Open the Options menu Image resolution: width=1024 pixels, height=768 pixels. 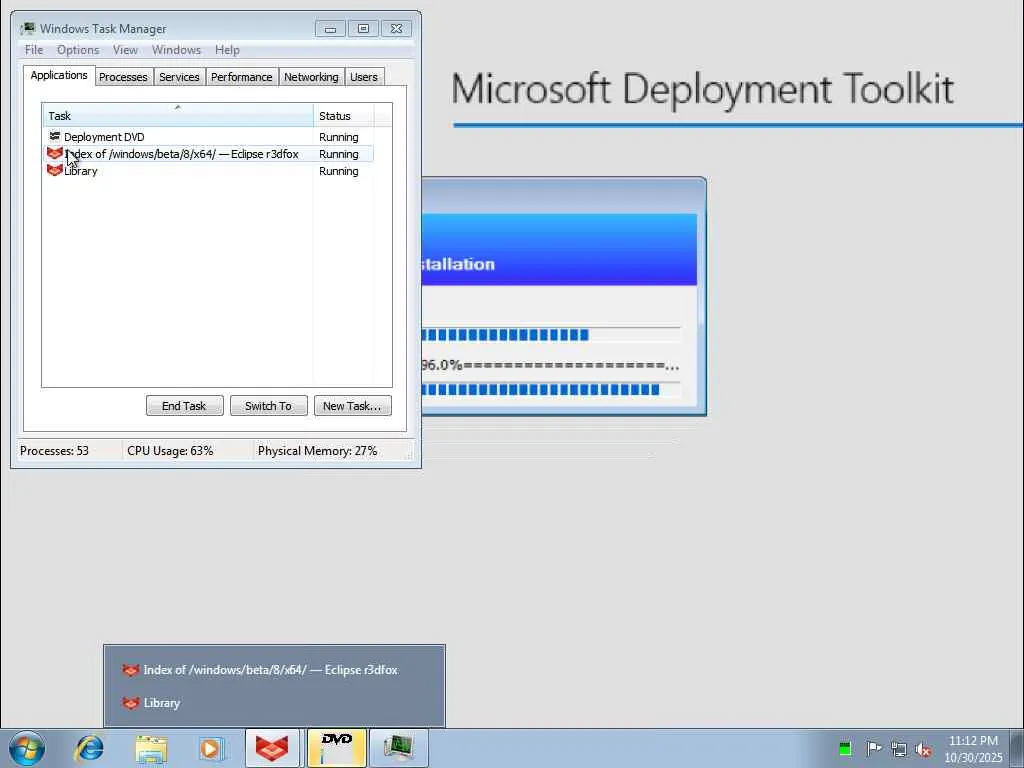pyautogui.click(x=78, y=50)
